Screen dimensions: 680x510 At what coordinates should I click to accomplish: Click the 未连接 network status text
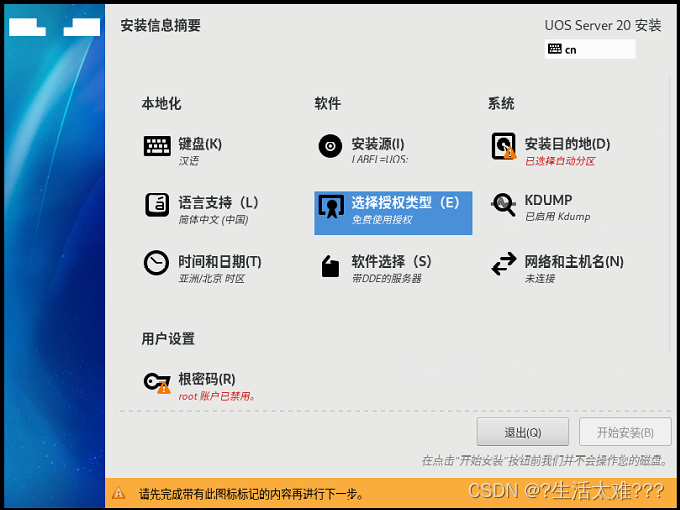coord(540,278)
